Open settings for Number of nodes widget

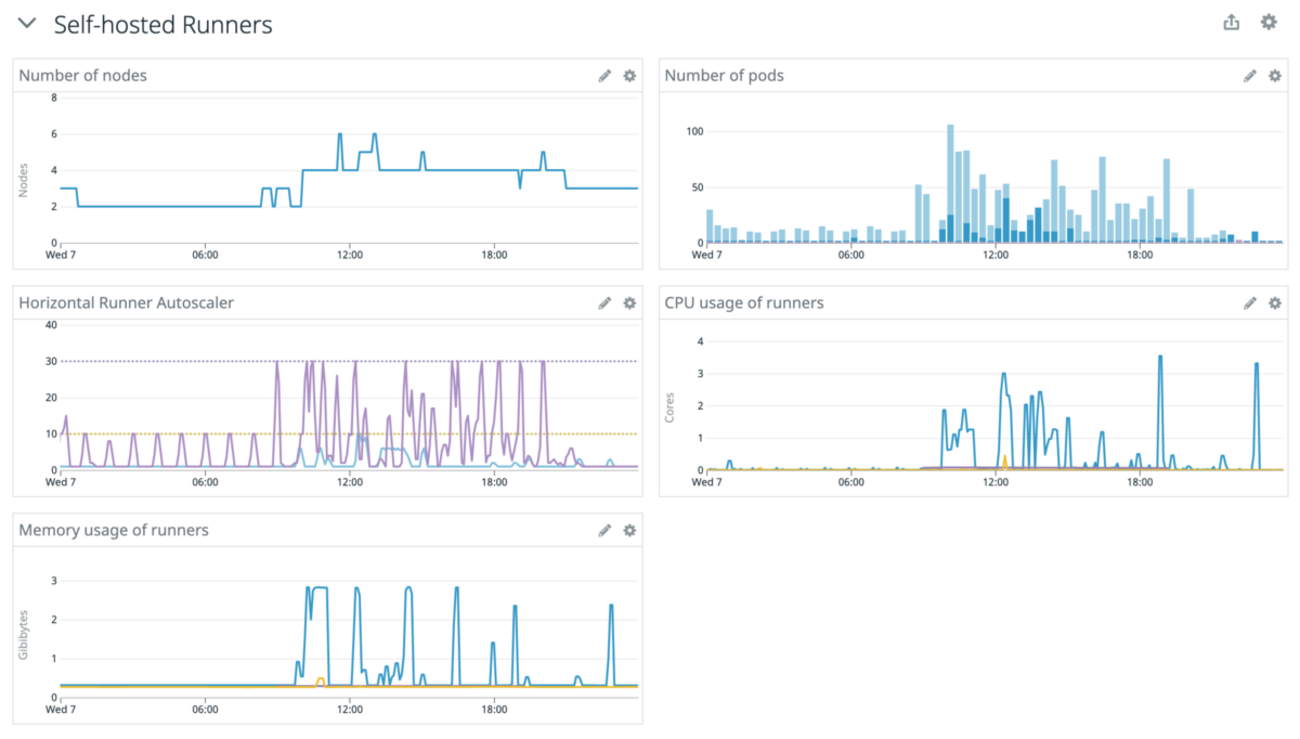click(629, 76)
